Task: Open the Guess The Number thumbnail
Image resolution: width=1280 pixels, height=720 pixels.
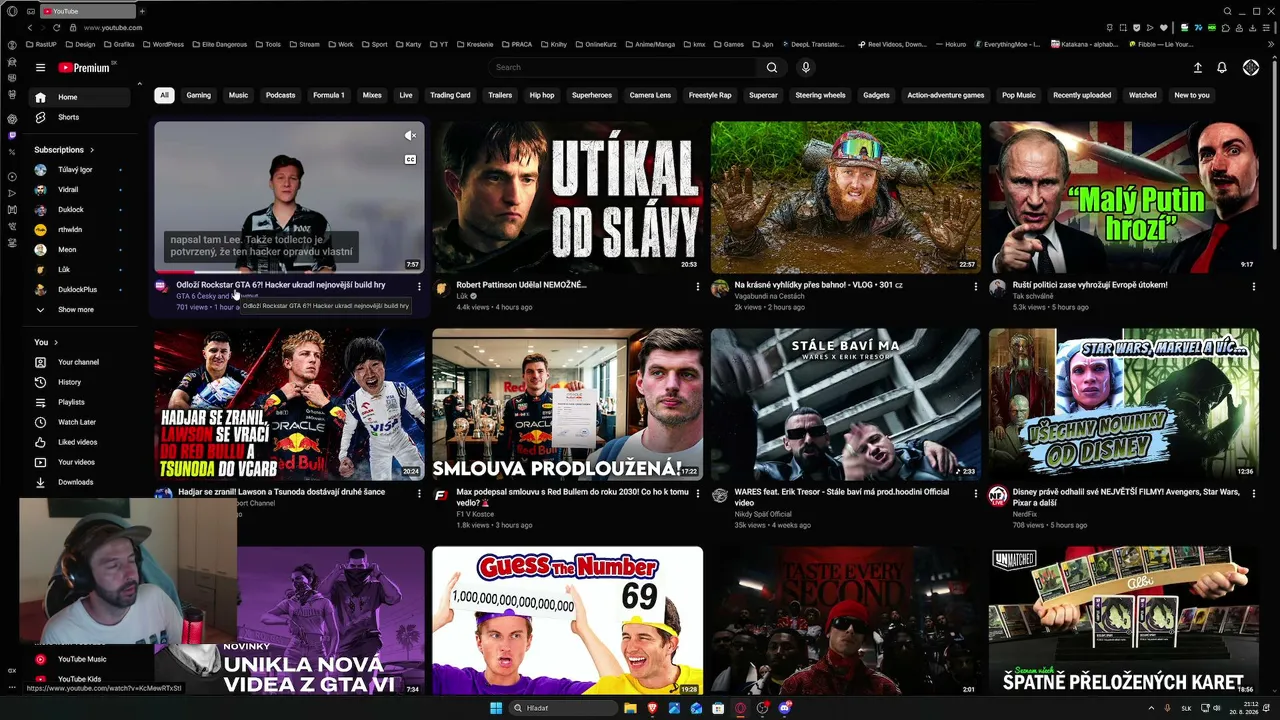Action: pos(568,620)
